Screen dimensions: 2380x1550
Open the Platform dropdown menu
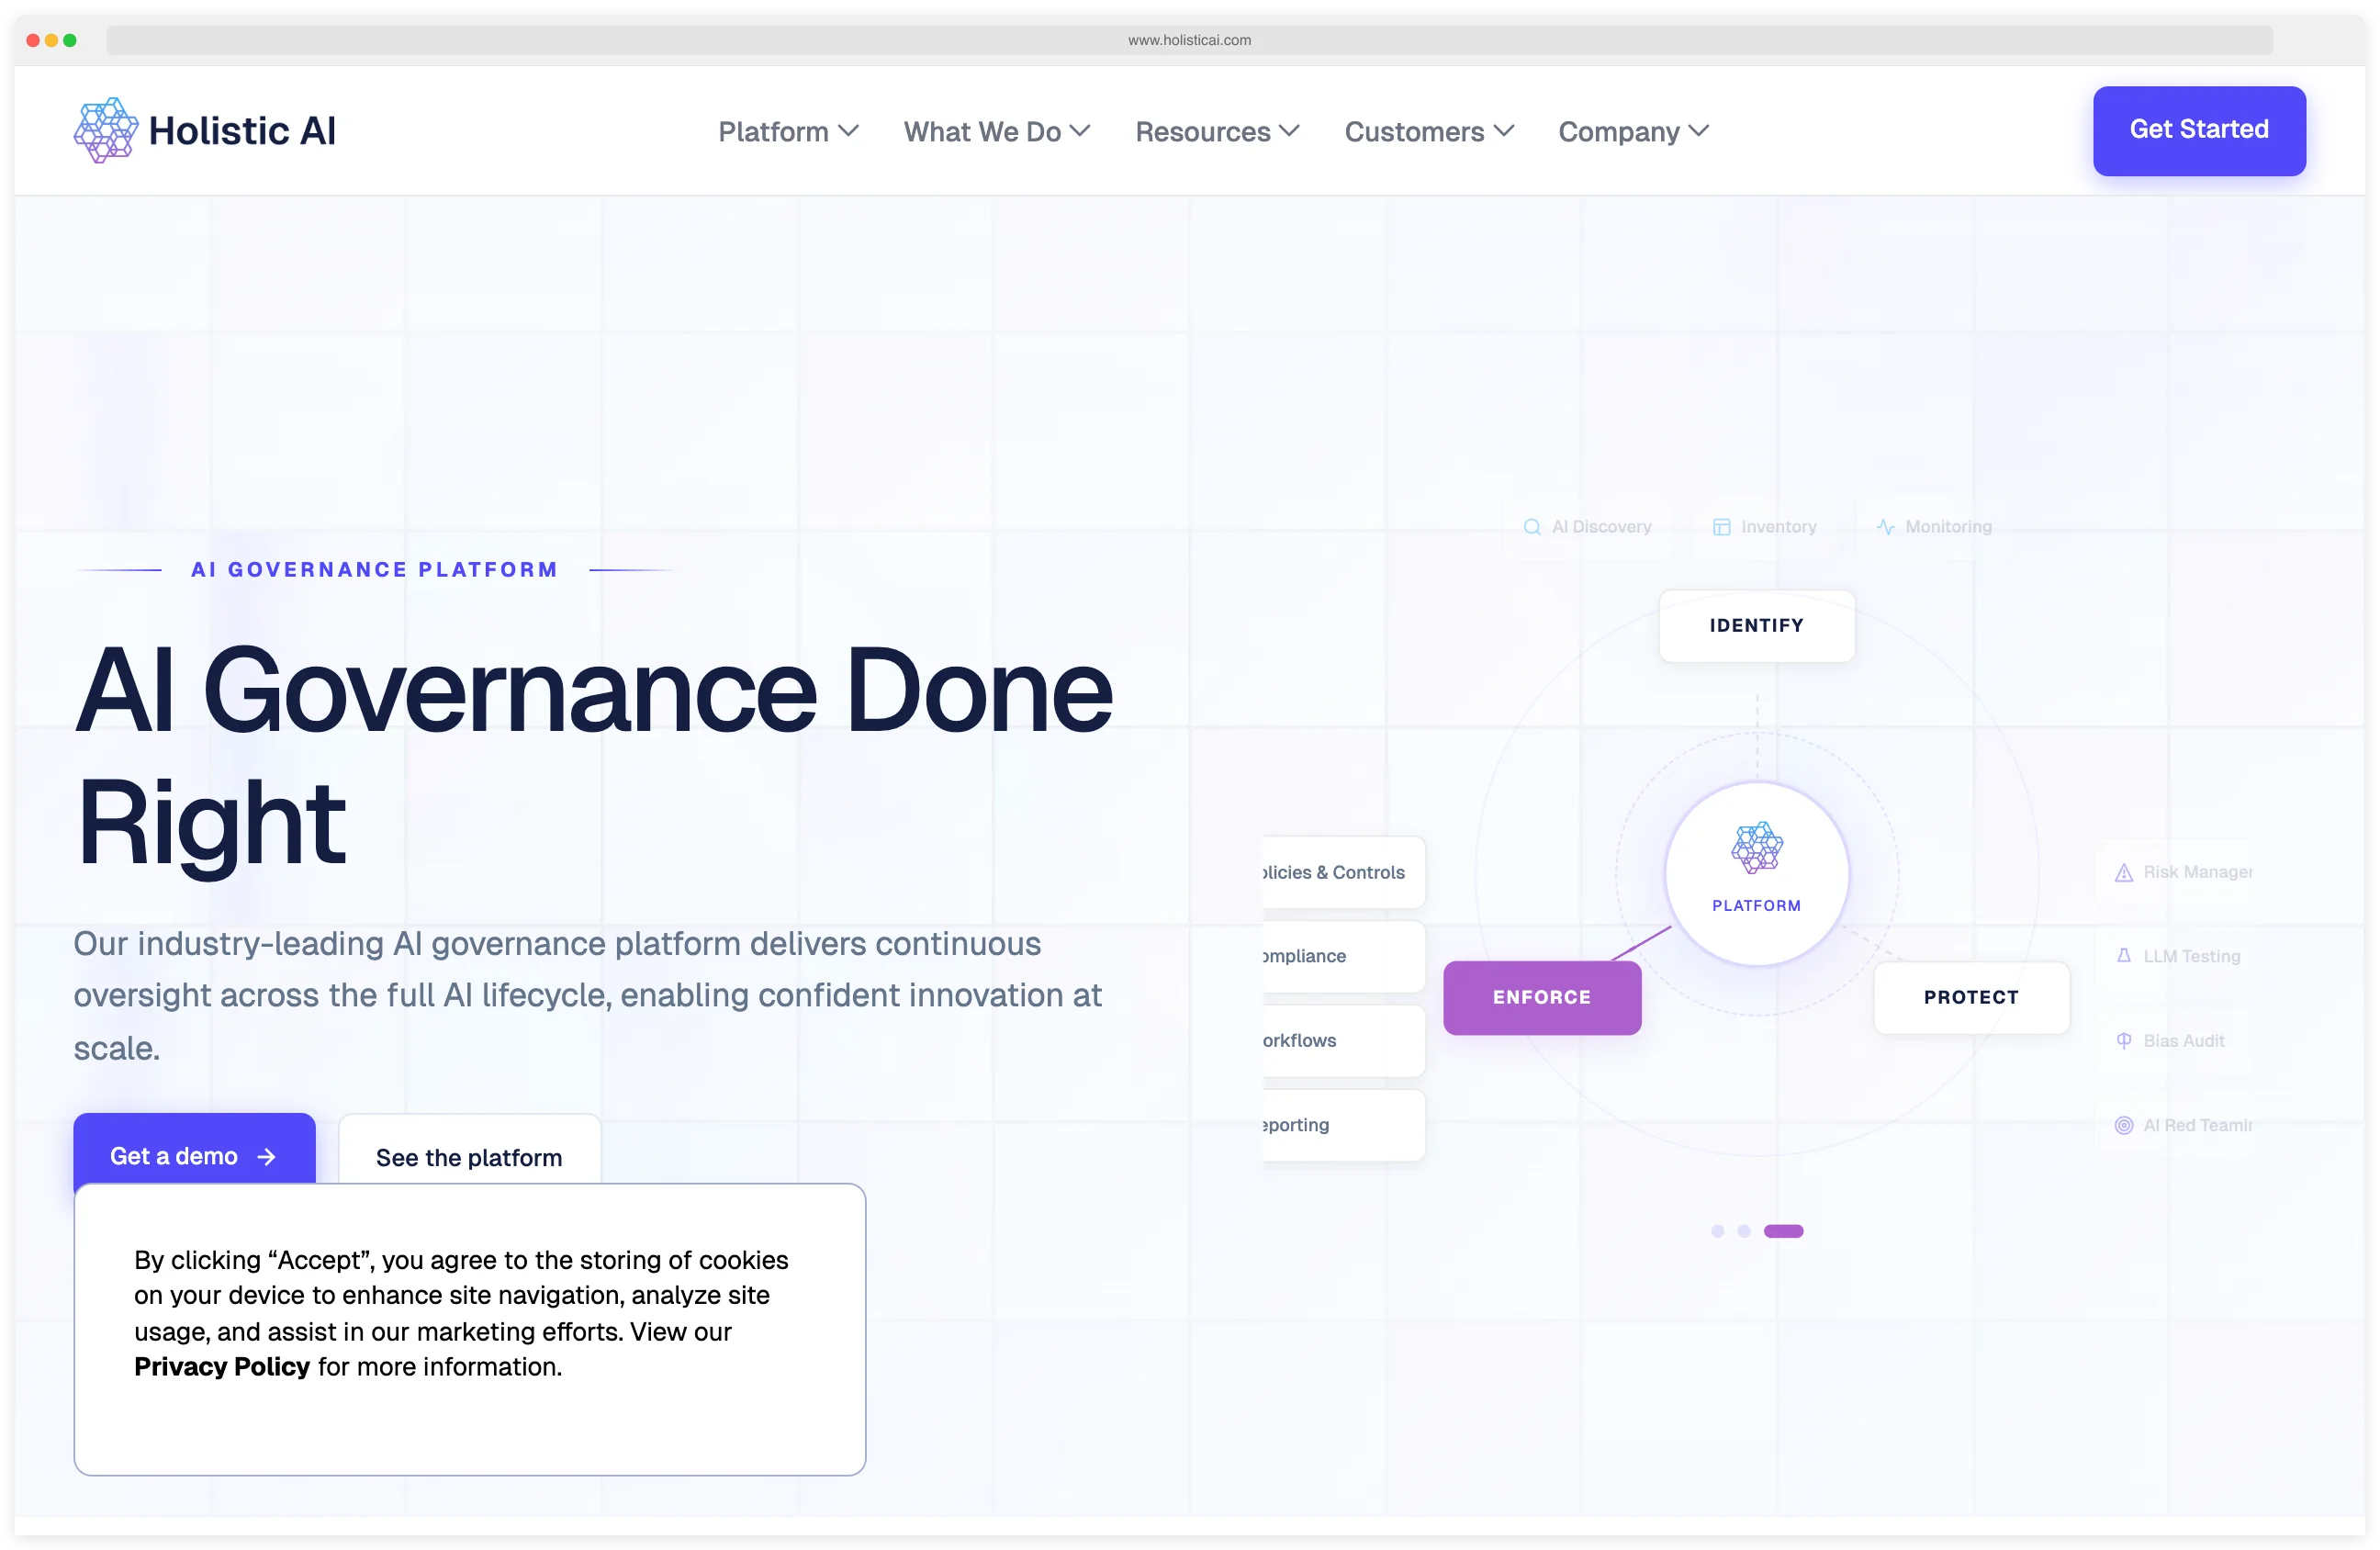(788, 131)
